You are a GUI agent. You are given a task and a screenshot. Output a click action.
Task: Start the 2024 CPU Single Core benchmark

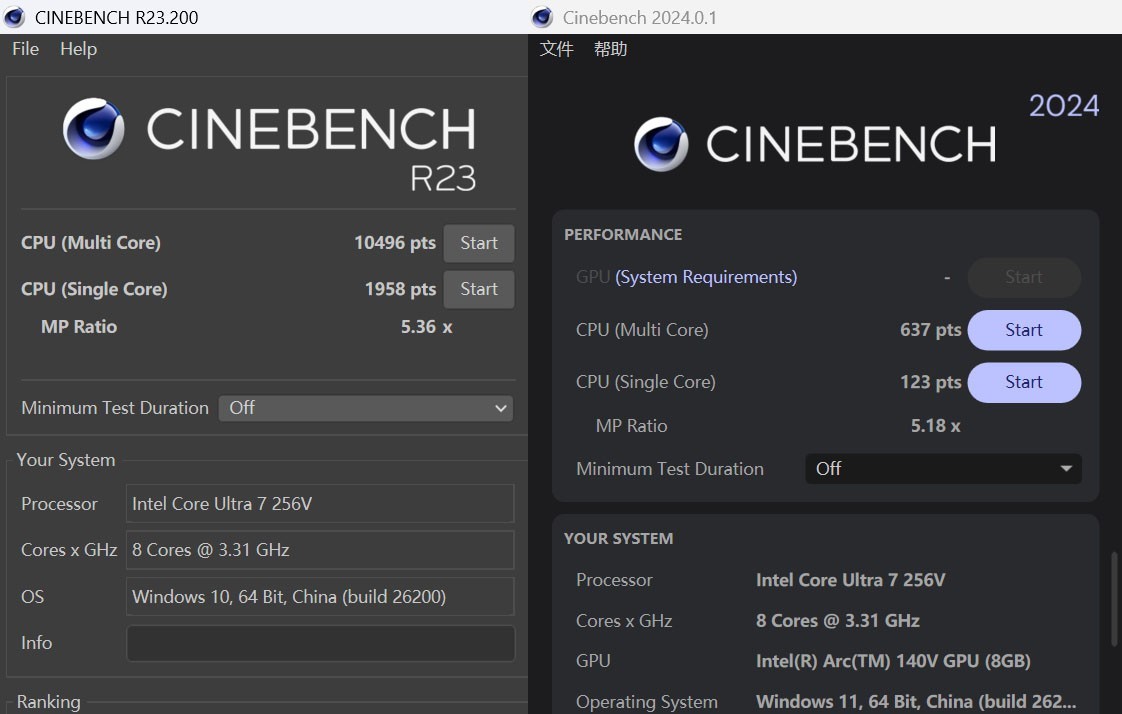[1023, 382]
